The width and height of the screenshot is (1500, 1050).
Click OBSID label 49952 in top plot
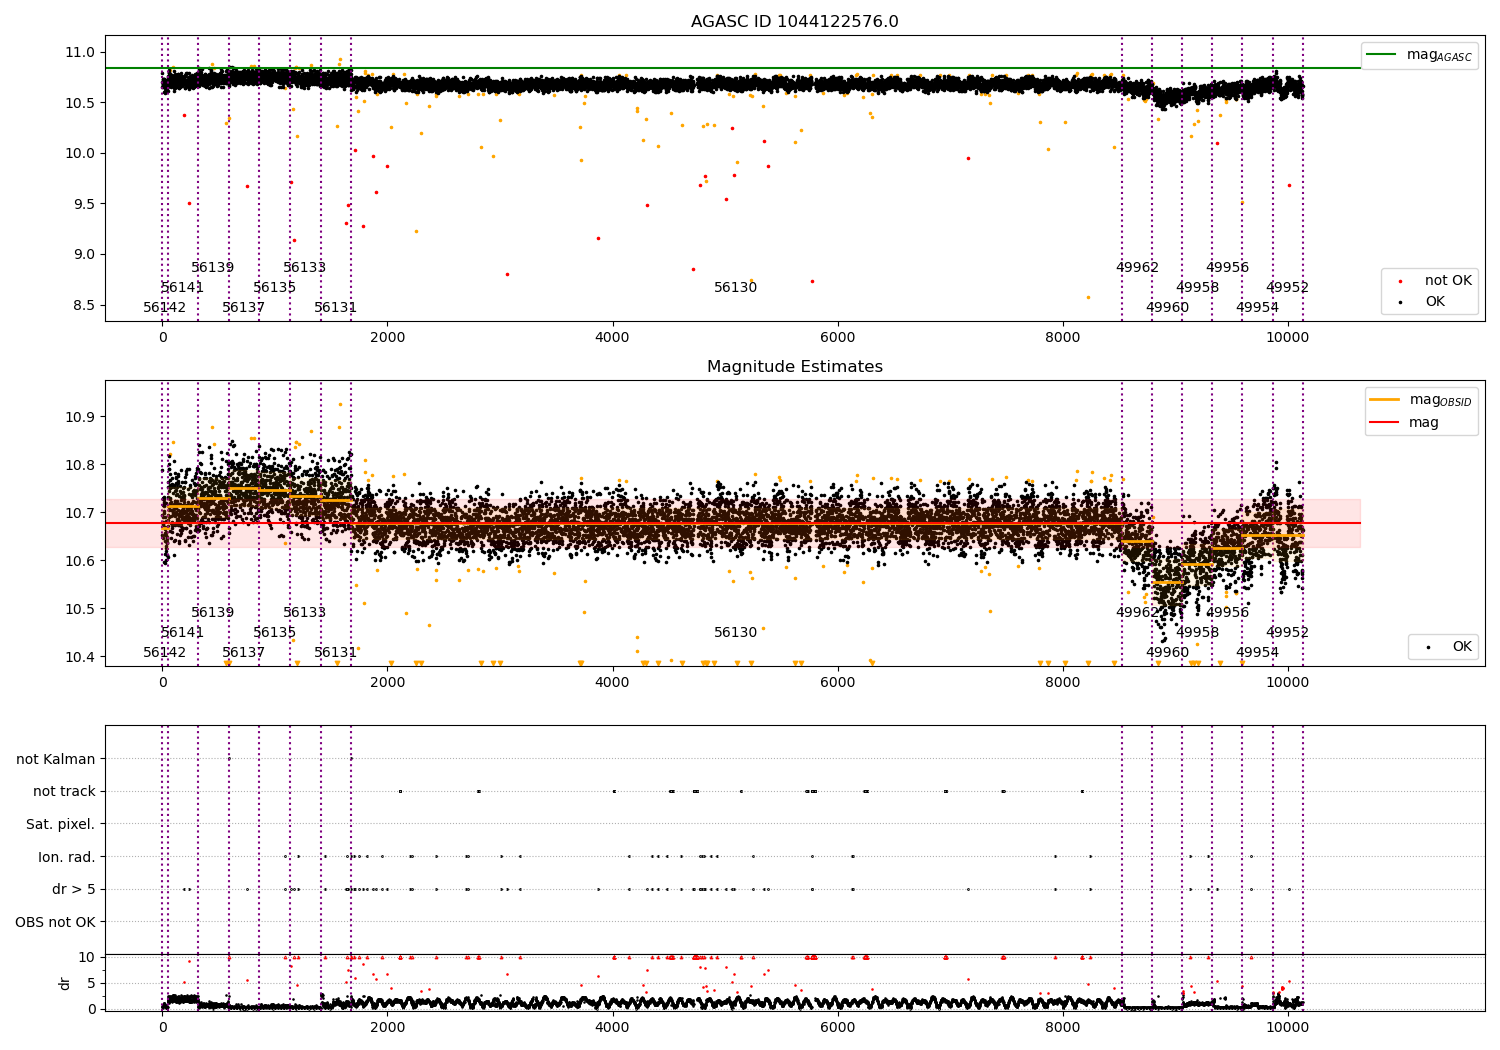[1288, 288]
